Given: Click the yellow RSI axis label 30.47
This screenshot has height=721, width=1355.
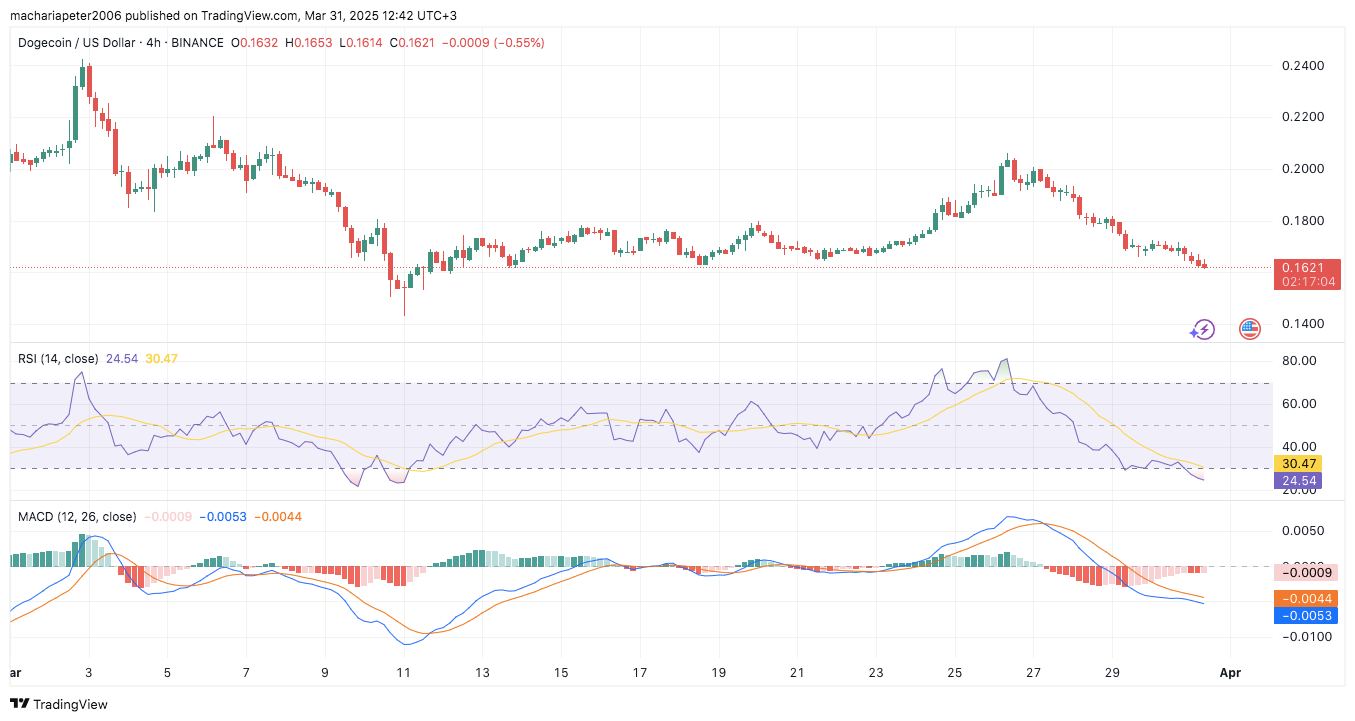Looking at the screenshot, I should click(1297, 464).
